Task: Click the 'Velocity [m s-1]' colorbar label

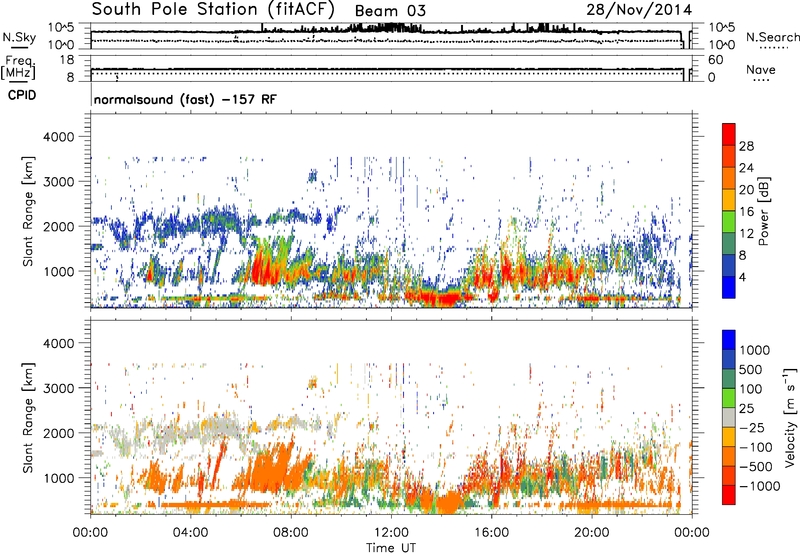Action: (790, 417)
